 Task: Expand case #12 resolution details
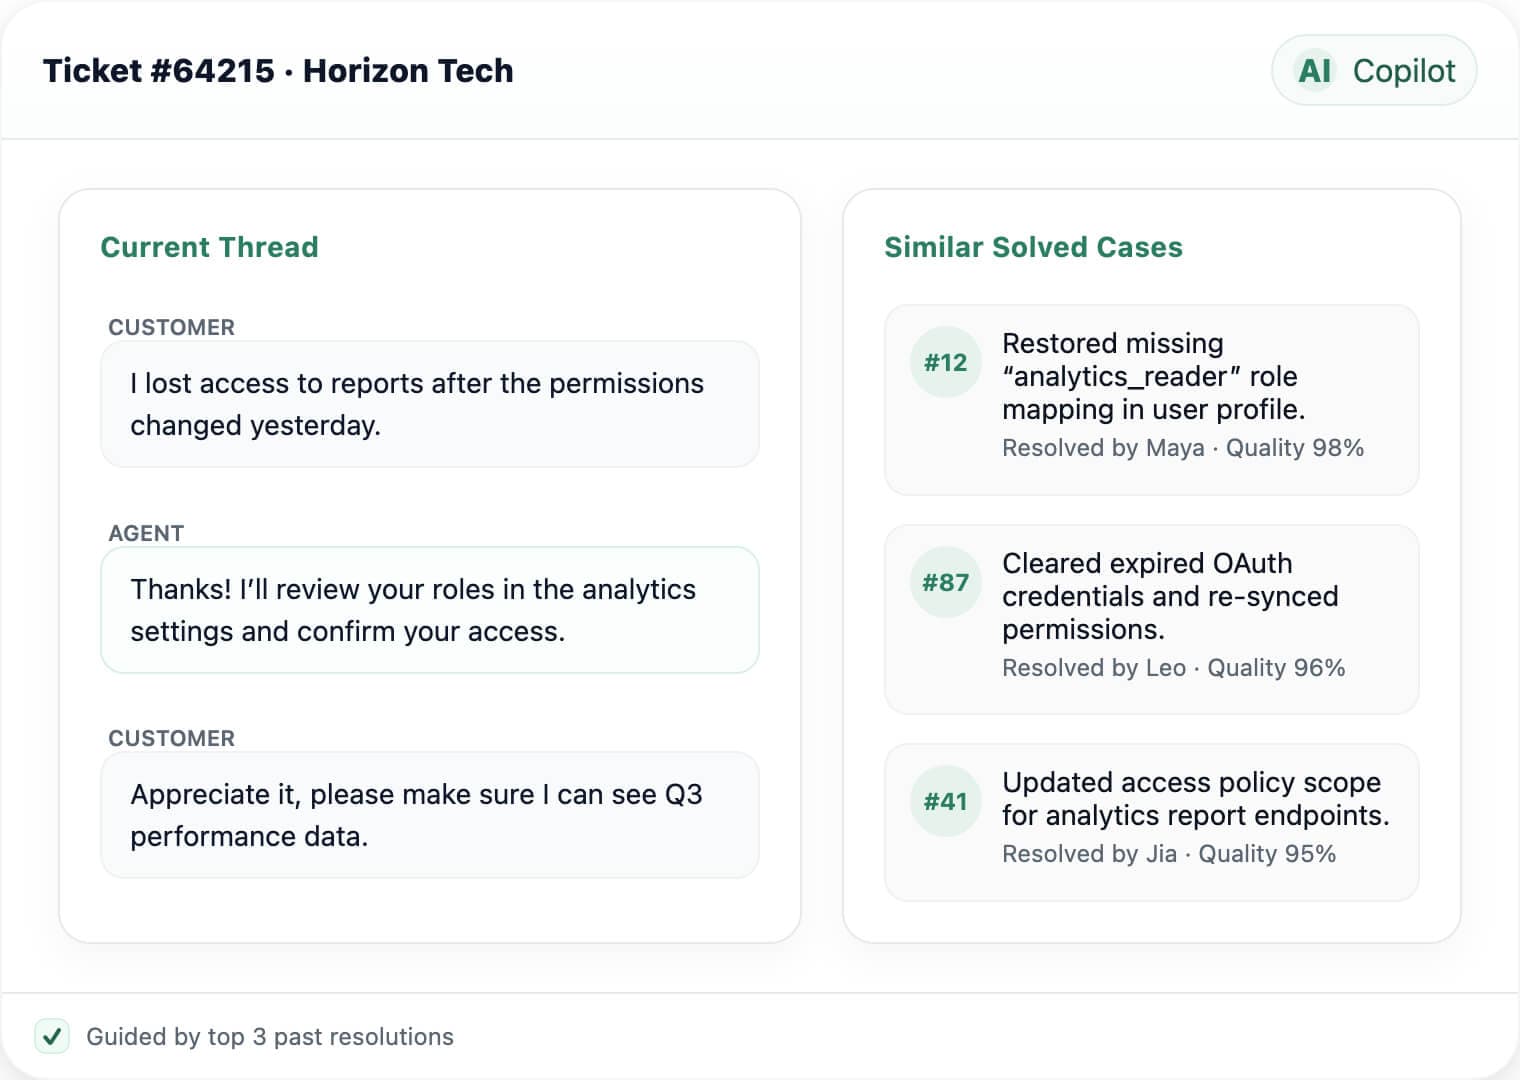coord(1151,400)
